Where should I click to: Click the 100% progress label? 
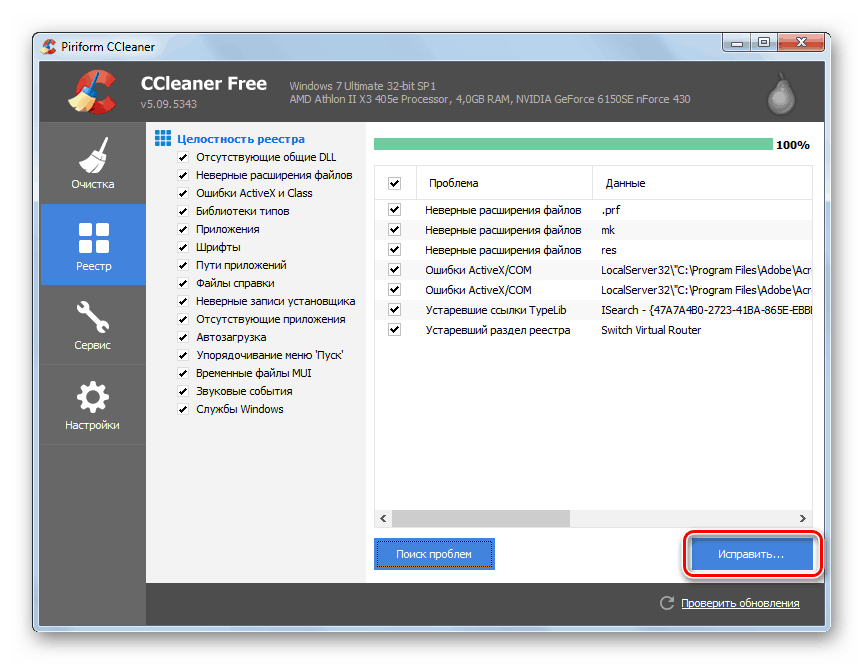tap(792, 145)
